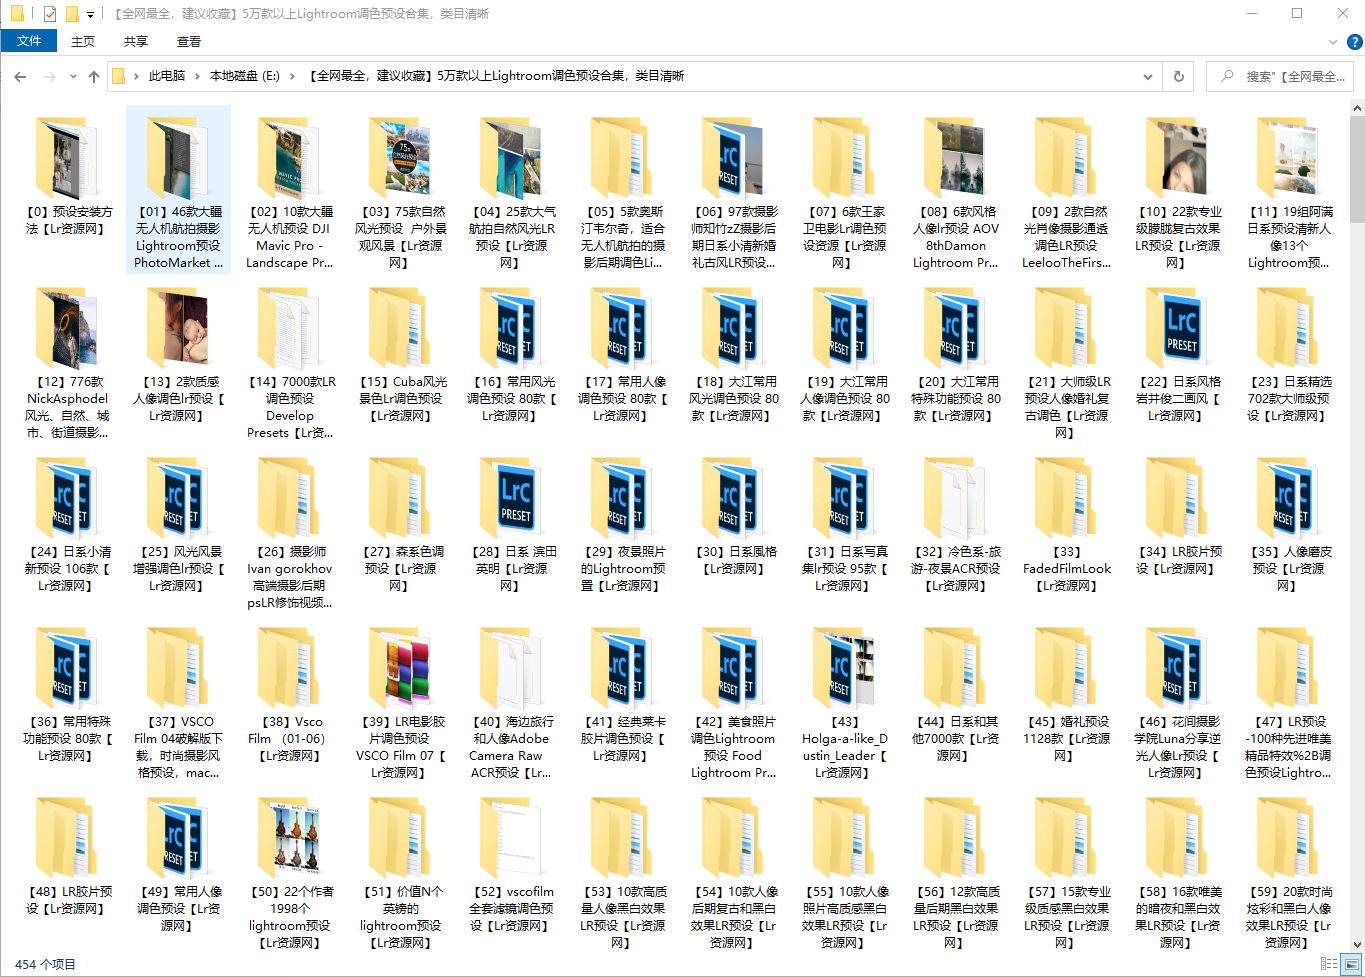The image size is (1365, 977).
Task: Open folder 【33】FadedFilmLook
Action: pyautogui.click(x=1067, y=522)
